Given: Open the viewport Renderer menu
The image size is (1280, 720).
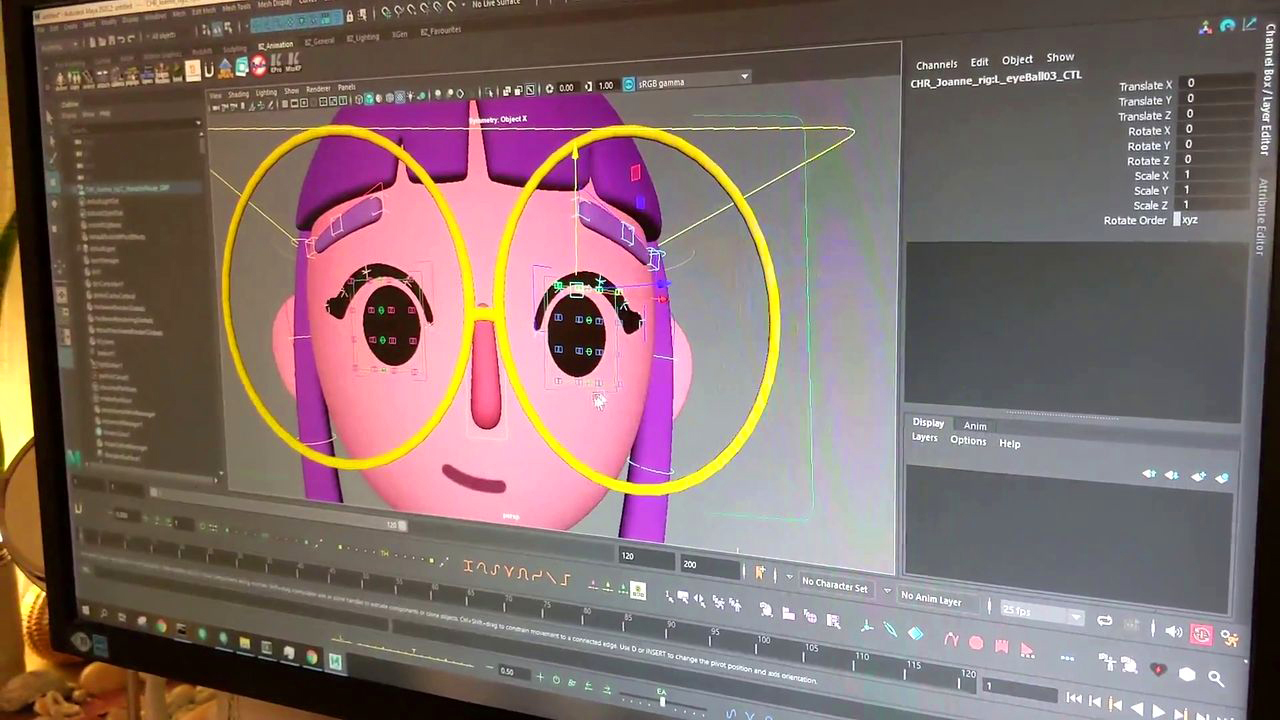Looking at the screenshot, I should 318,90.
